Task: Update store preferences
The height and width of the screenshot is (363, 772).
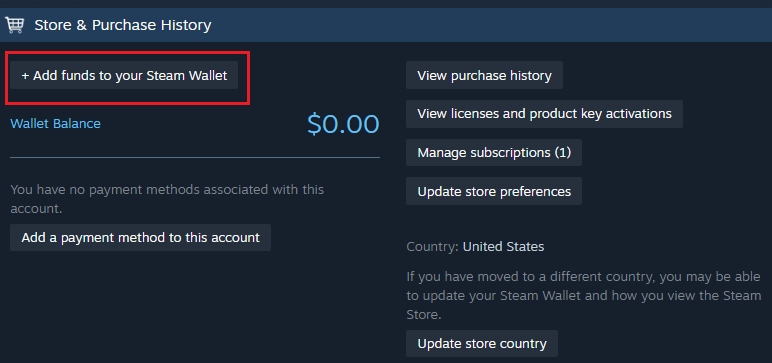Action: (x=494, y=191)
